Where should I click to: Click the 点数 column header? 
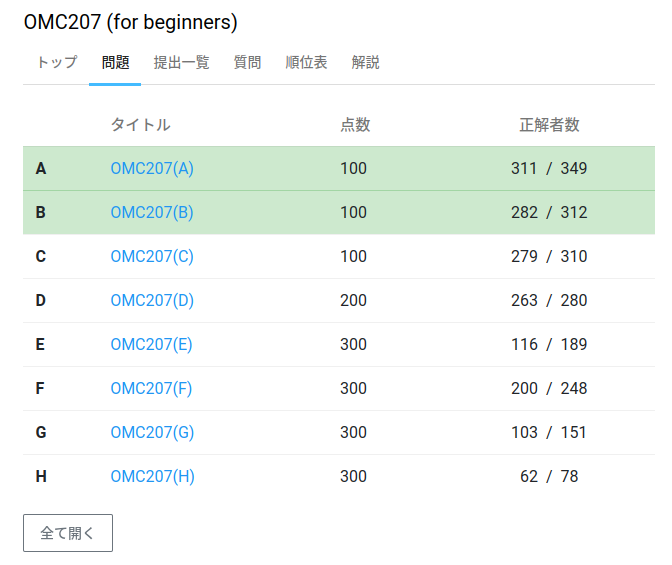pos(355,125)
